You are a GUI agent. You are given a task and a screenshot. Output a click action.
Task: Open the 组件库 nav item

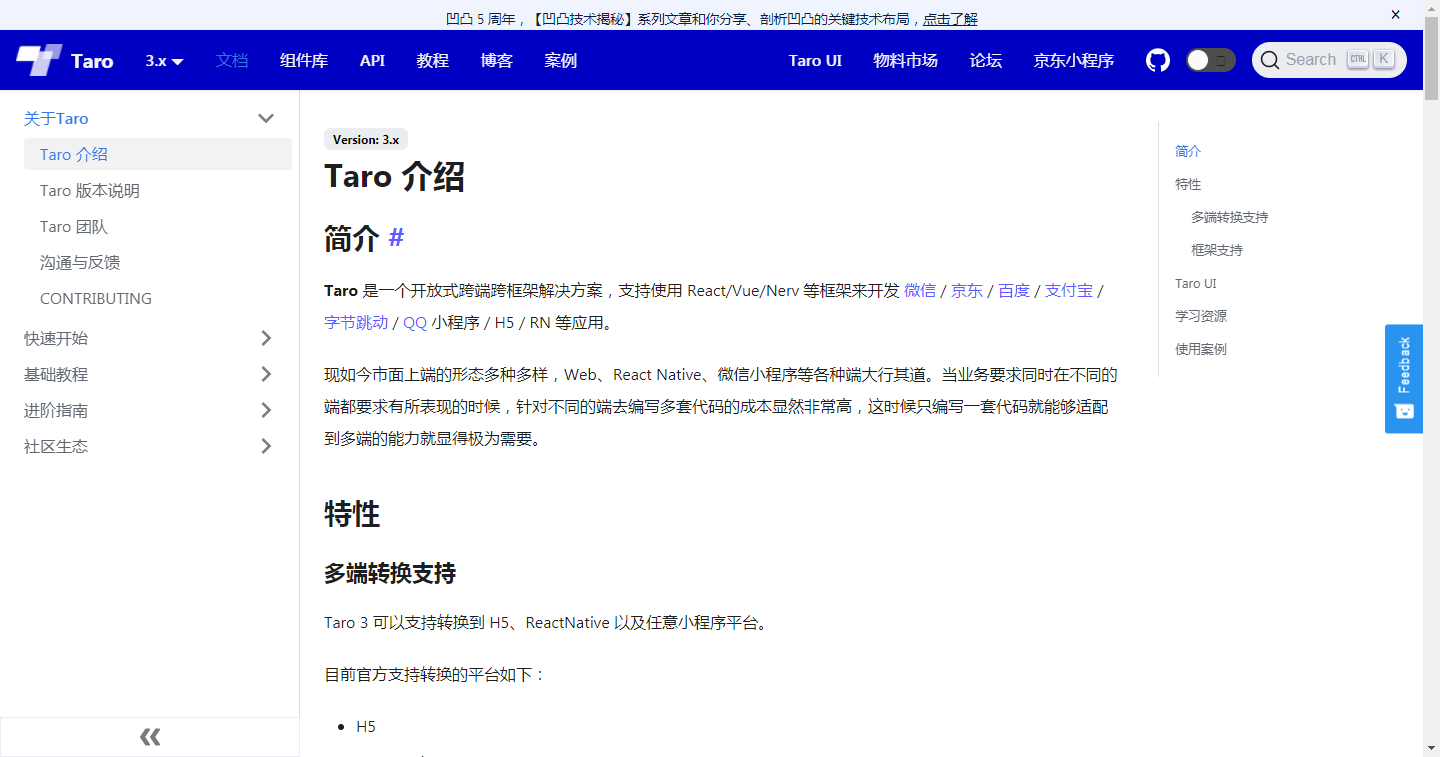pyautogui.click(x=304, y=60)
